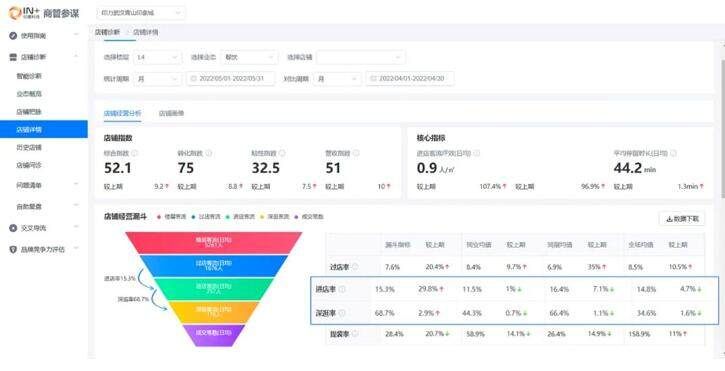Open the 选择业态 dropdown showing 餐饮

pyautogui.click(x=250, y=57)
